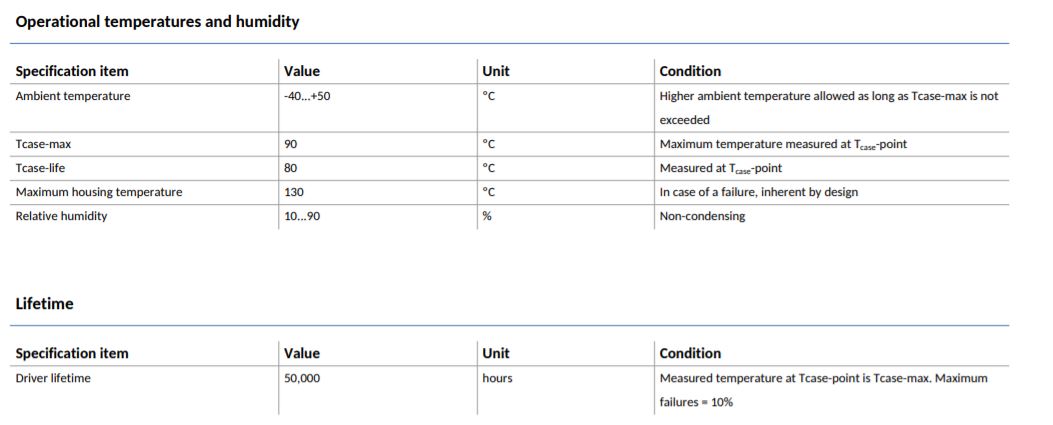Screen dimensions: 1053x425
Task: Click the Condition column header in the first table
Action: click(x=690, y=71)
